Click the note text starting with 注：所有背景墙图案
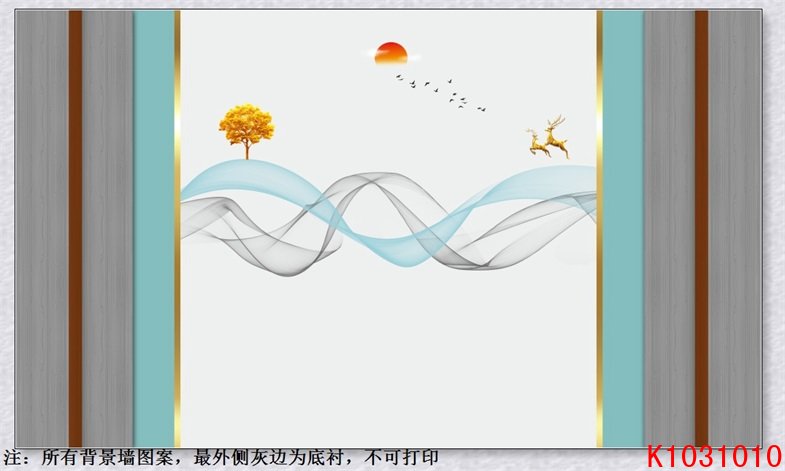Screen dimensions: 785x471 221,457
